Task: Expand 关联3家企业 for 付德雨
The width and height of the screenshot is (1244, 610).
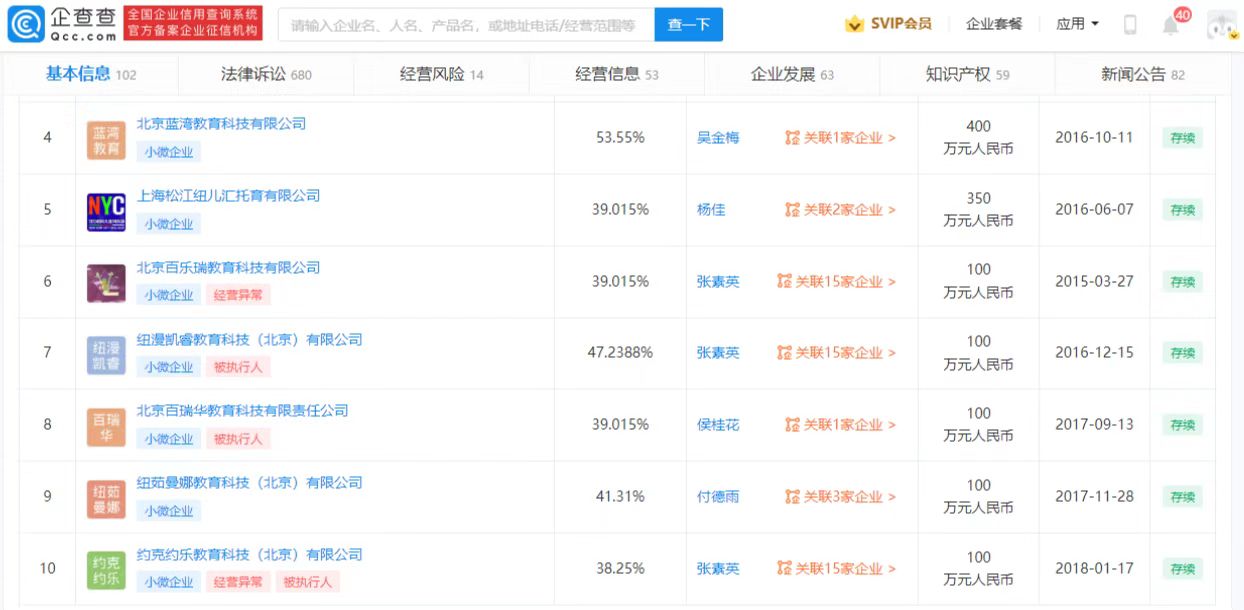Action: (840, 497)
